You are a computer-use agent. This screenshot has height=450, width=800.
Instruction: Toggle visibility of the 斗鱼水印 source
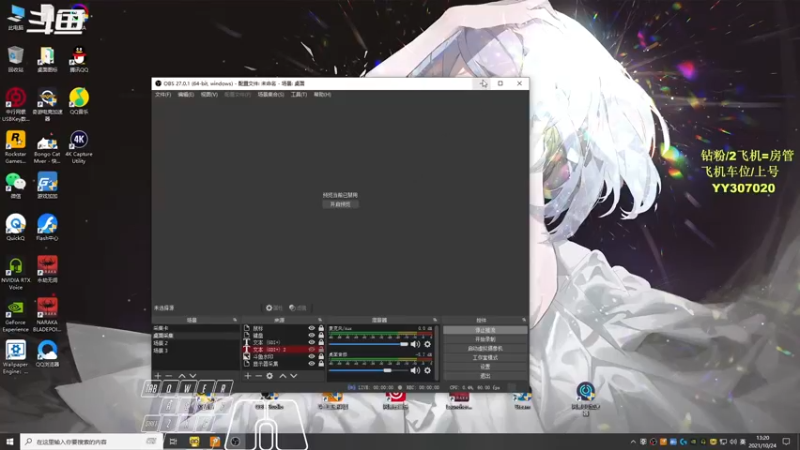tap(311, 357)
